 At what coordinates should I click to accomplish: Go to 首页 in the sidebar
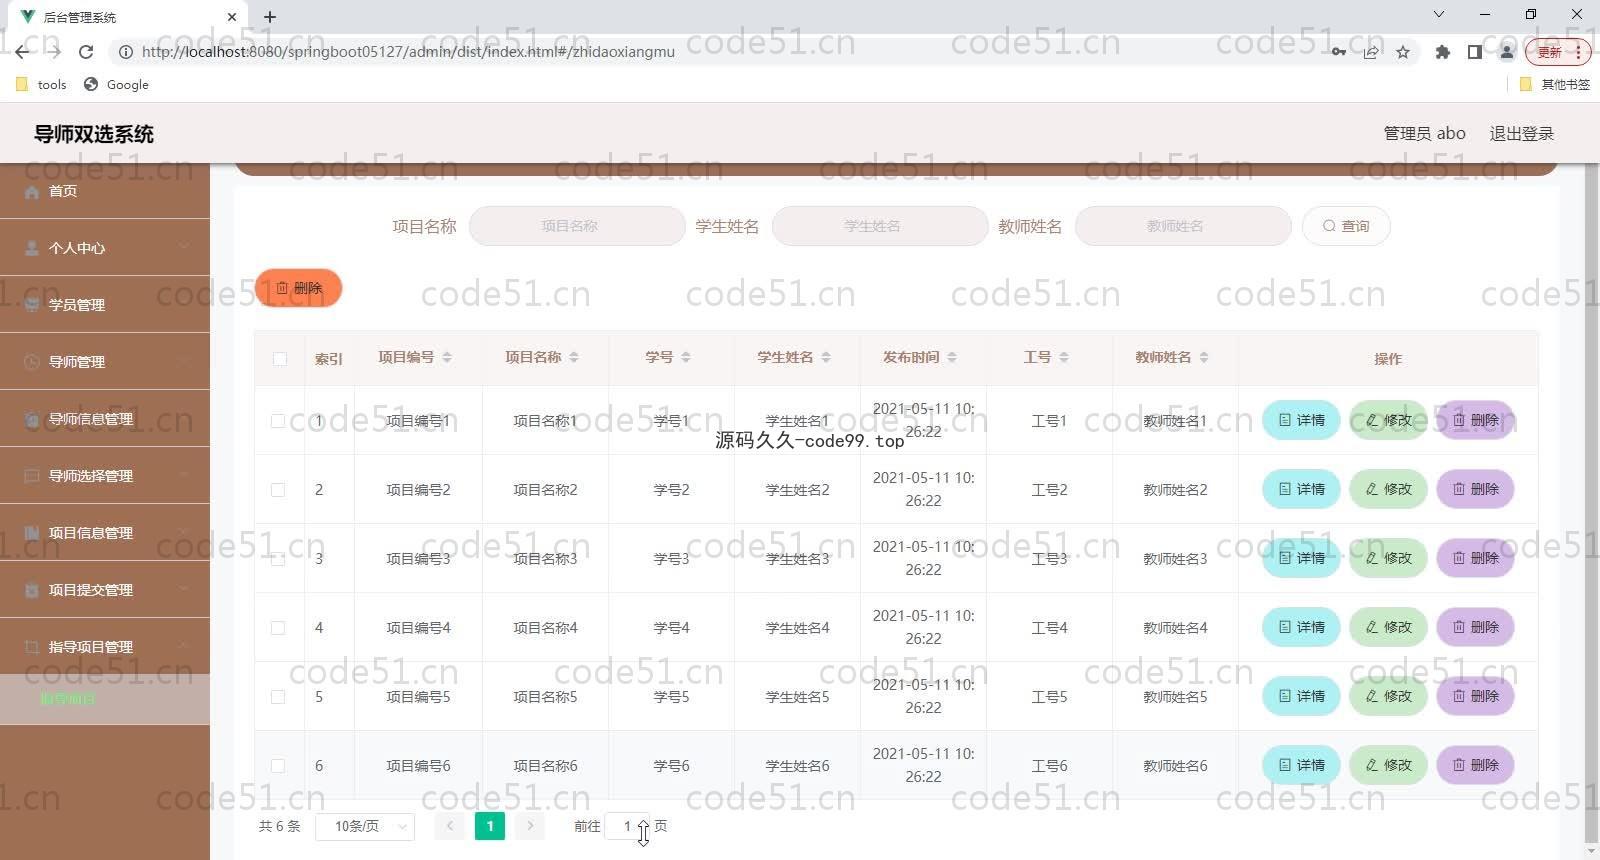(105, 191)
